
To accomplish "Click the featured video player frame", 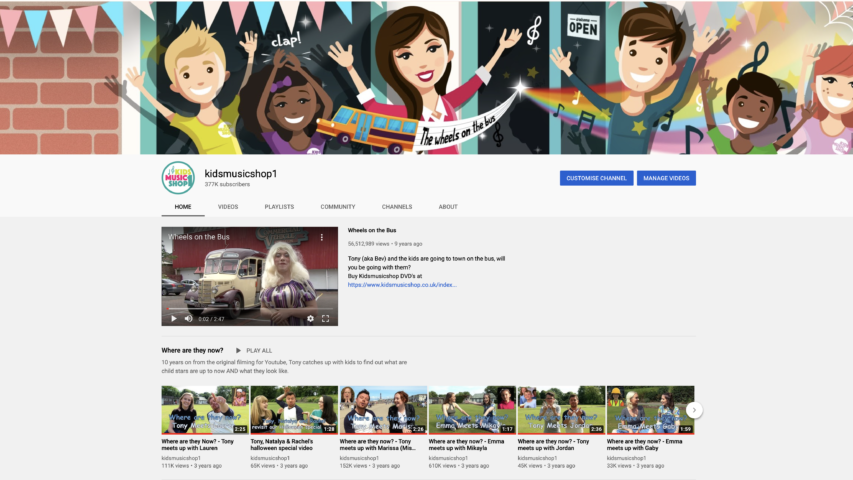I will click(250, 276).
